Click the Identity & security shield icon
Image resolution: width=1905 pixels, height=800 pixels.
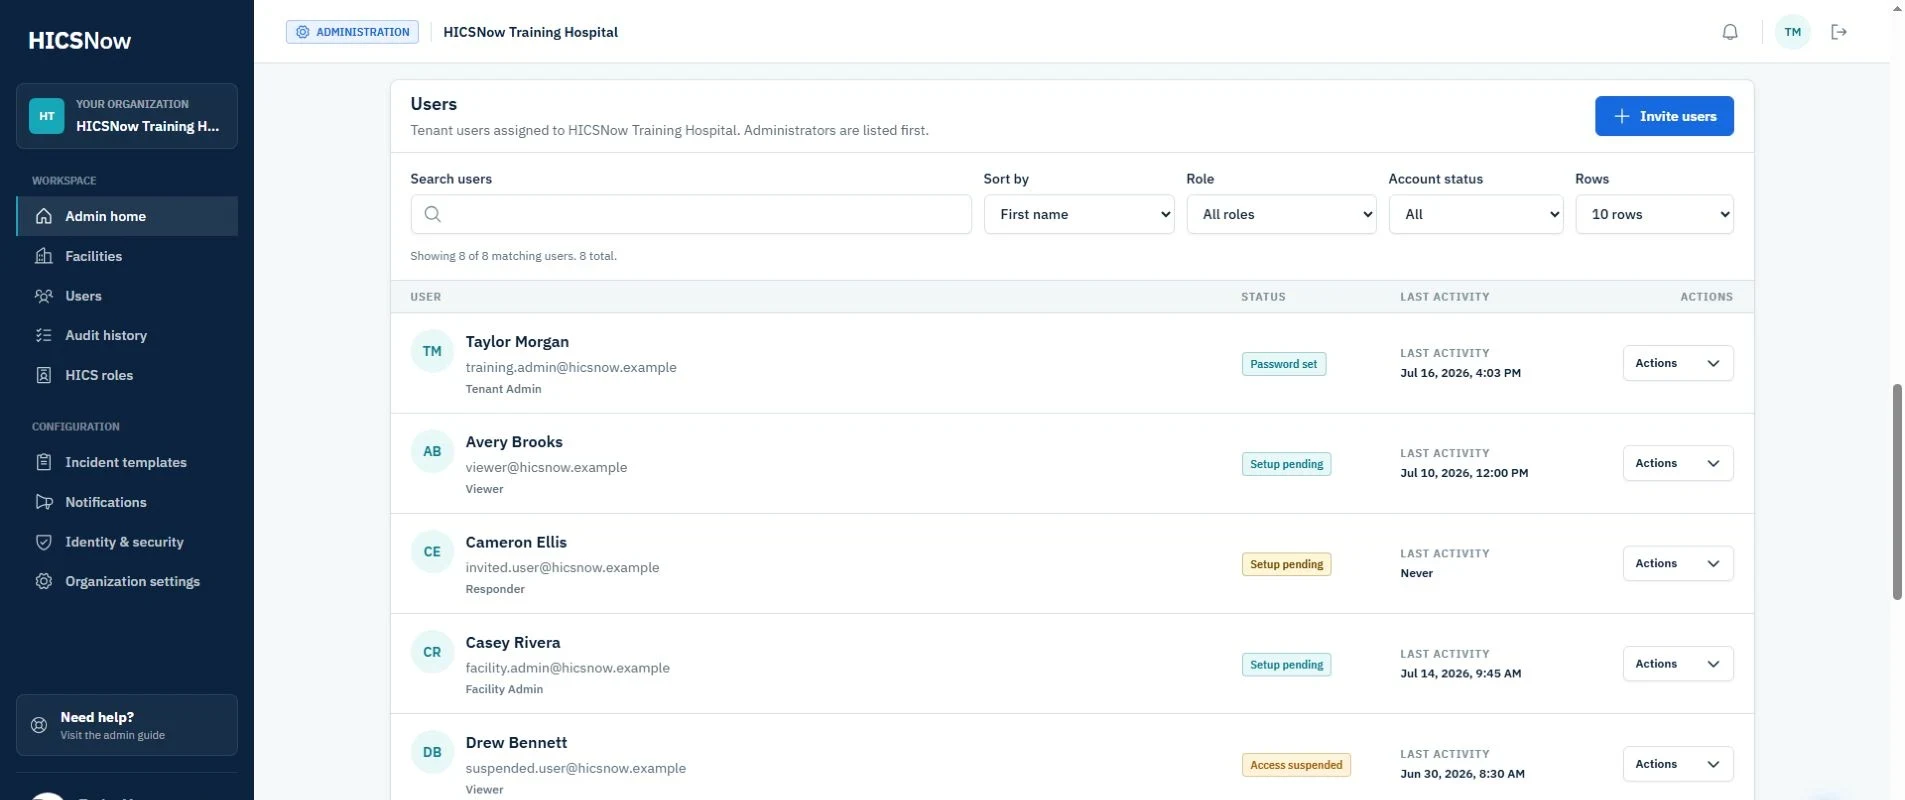point(44,542)
